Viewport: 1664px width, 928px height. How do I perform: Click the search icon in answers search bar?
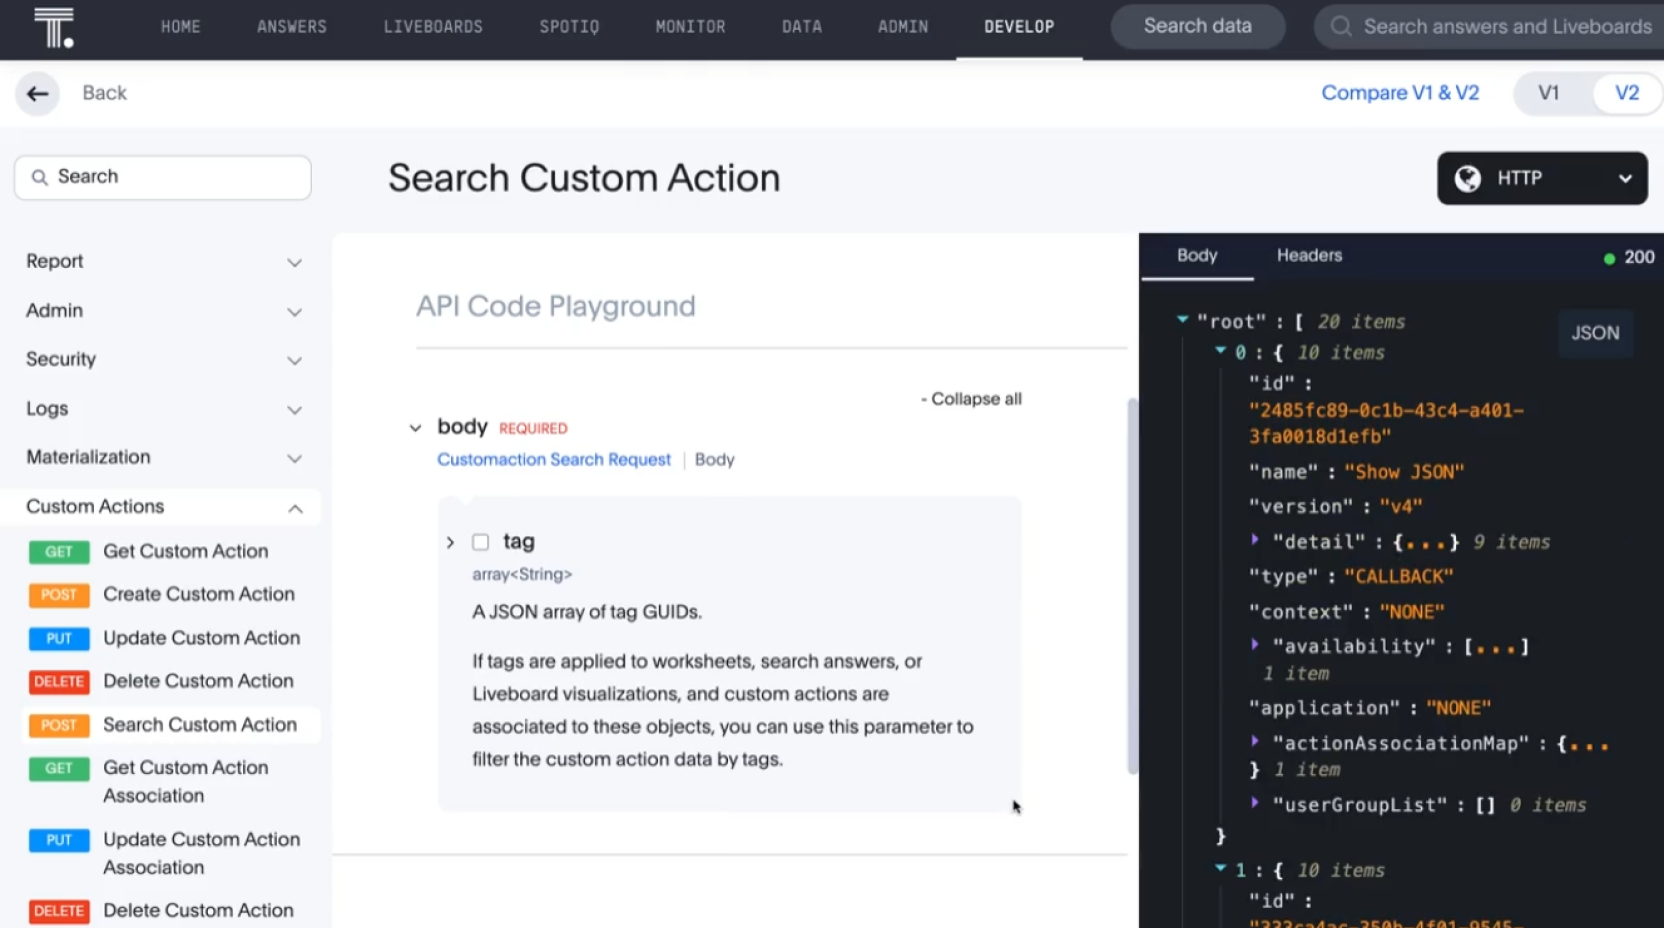click(x=1341, y=27)
